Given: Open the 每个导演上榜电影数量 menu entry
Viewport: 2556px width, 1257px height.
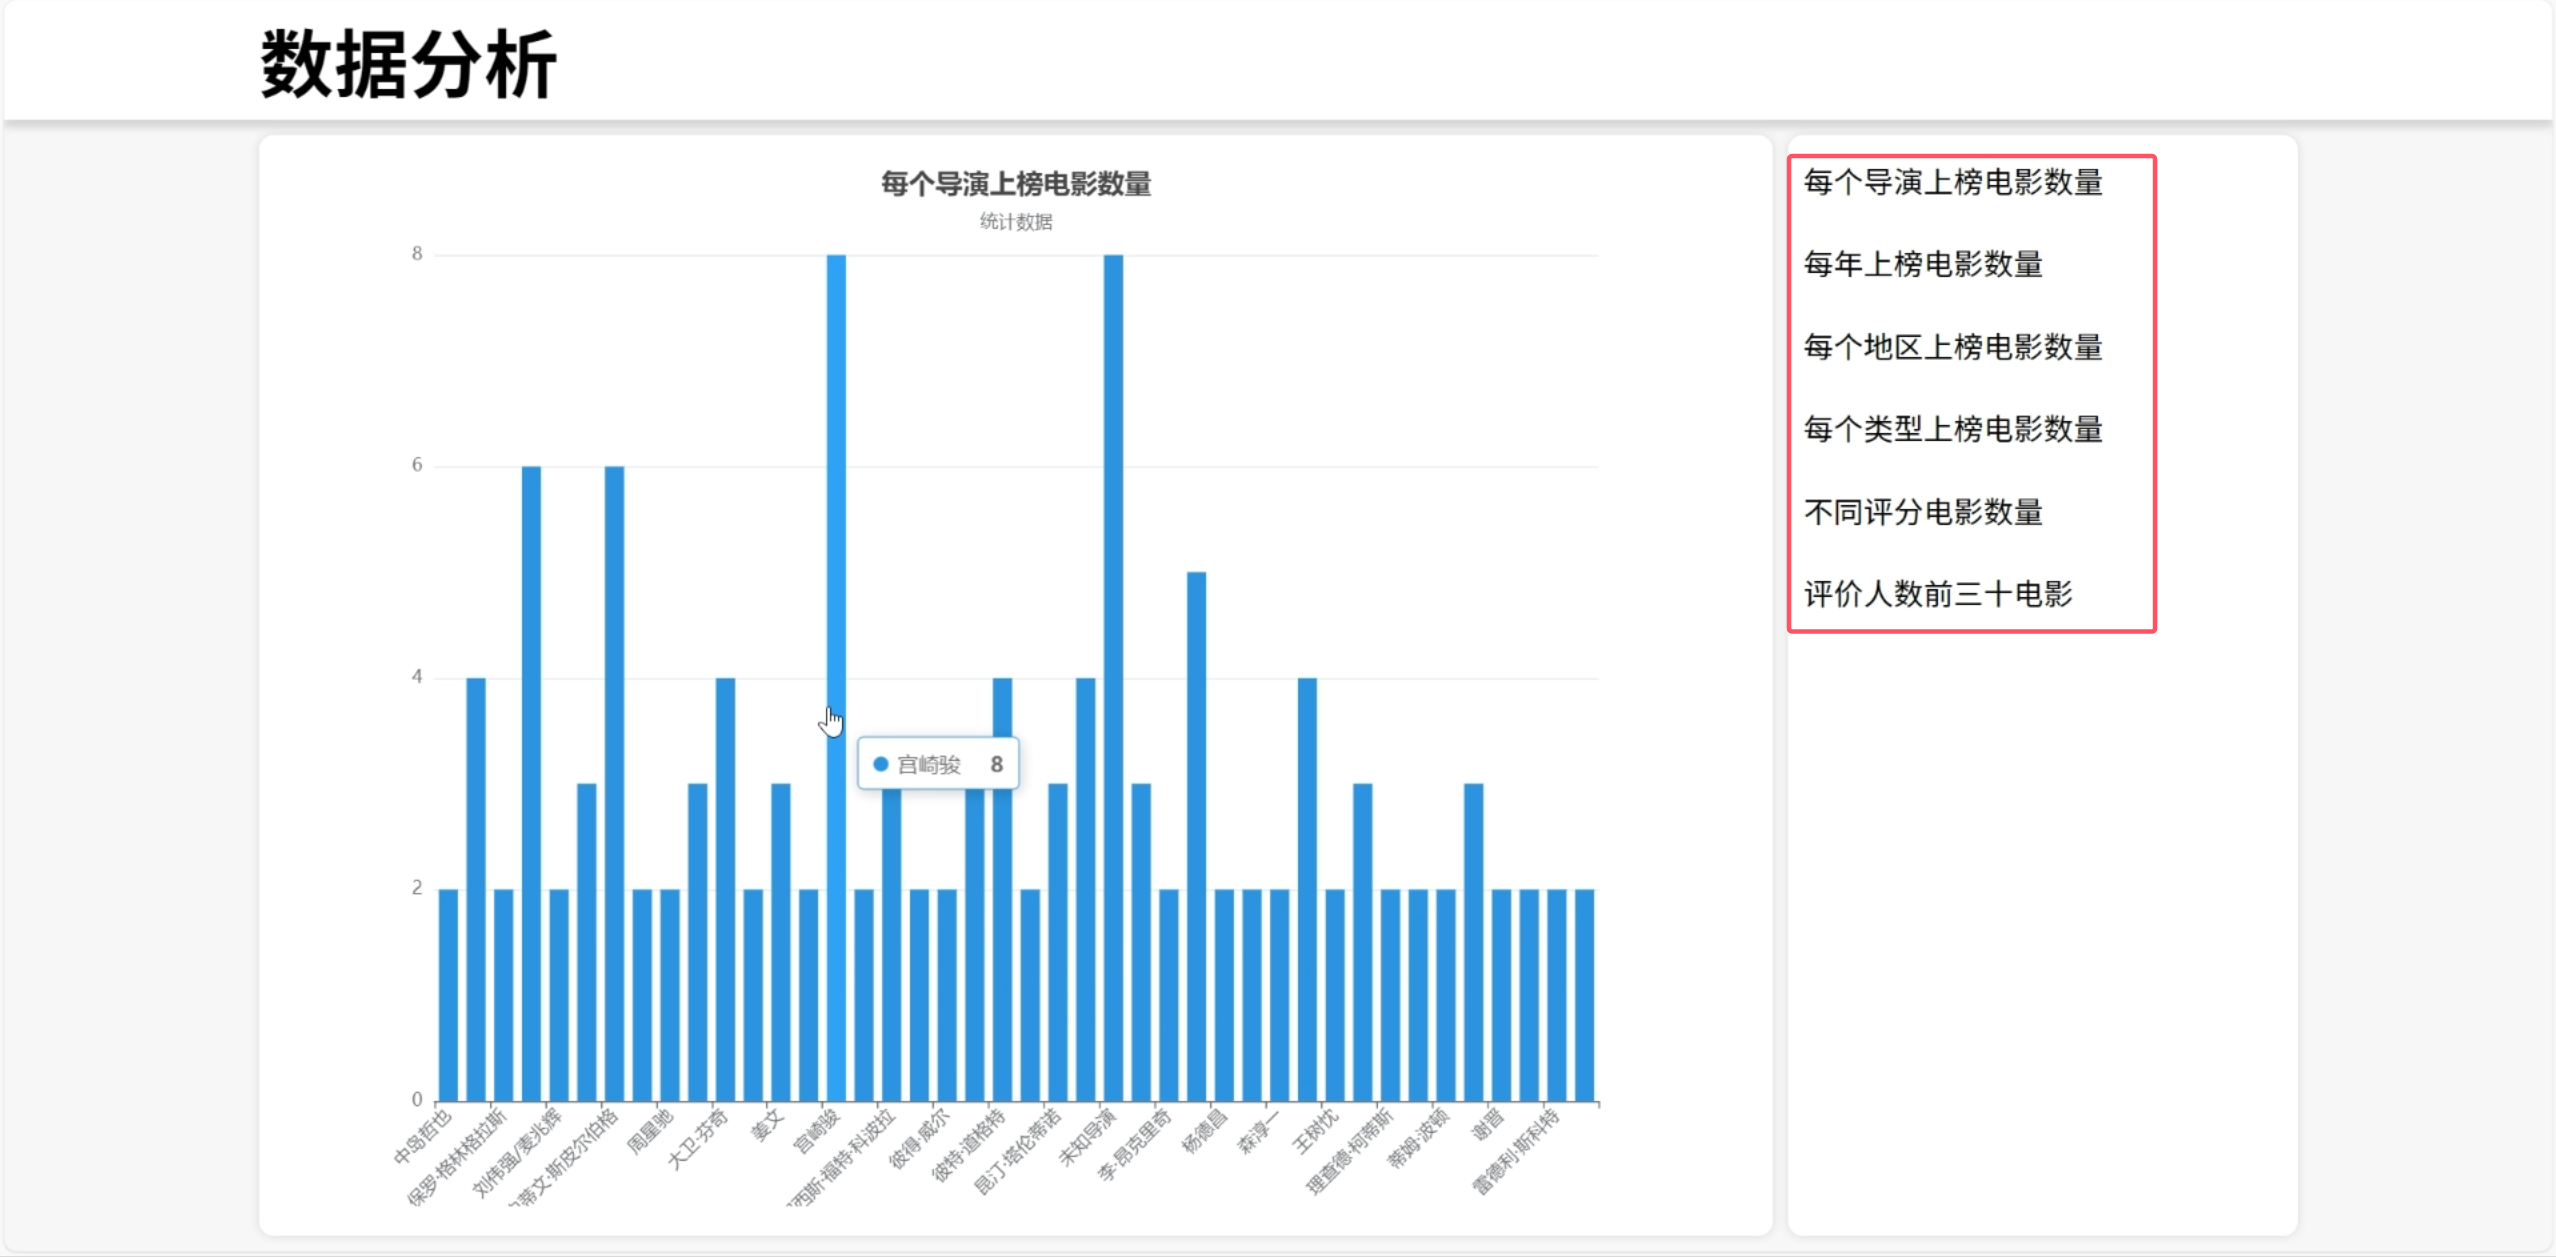Looking at the screenshot, I should click(x=1953, y=182).
